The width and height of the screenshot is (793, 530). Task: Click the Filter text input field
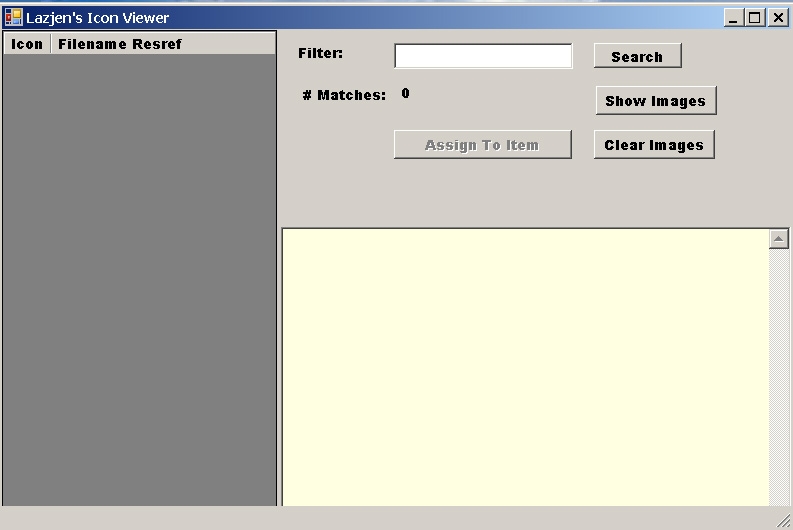(483, 56)
